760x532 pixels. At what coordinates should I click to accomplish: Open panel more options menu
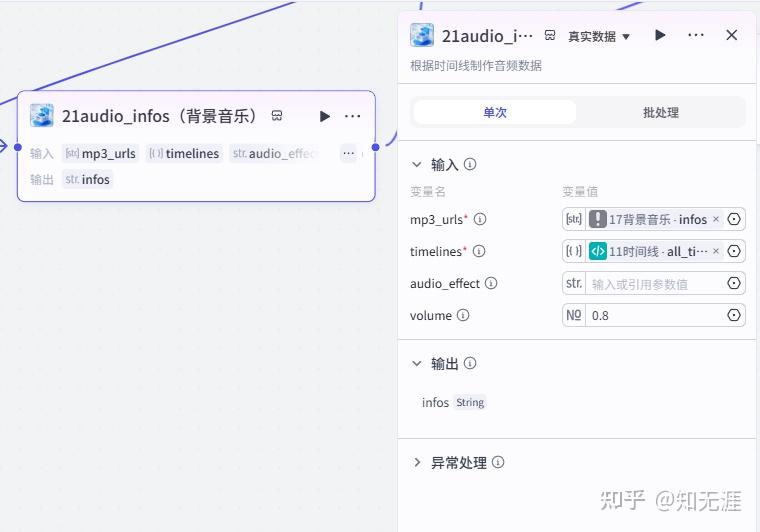[696, 35]
